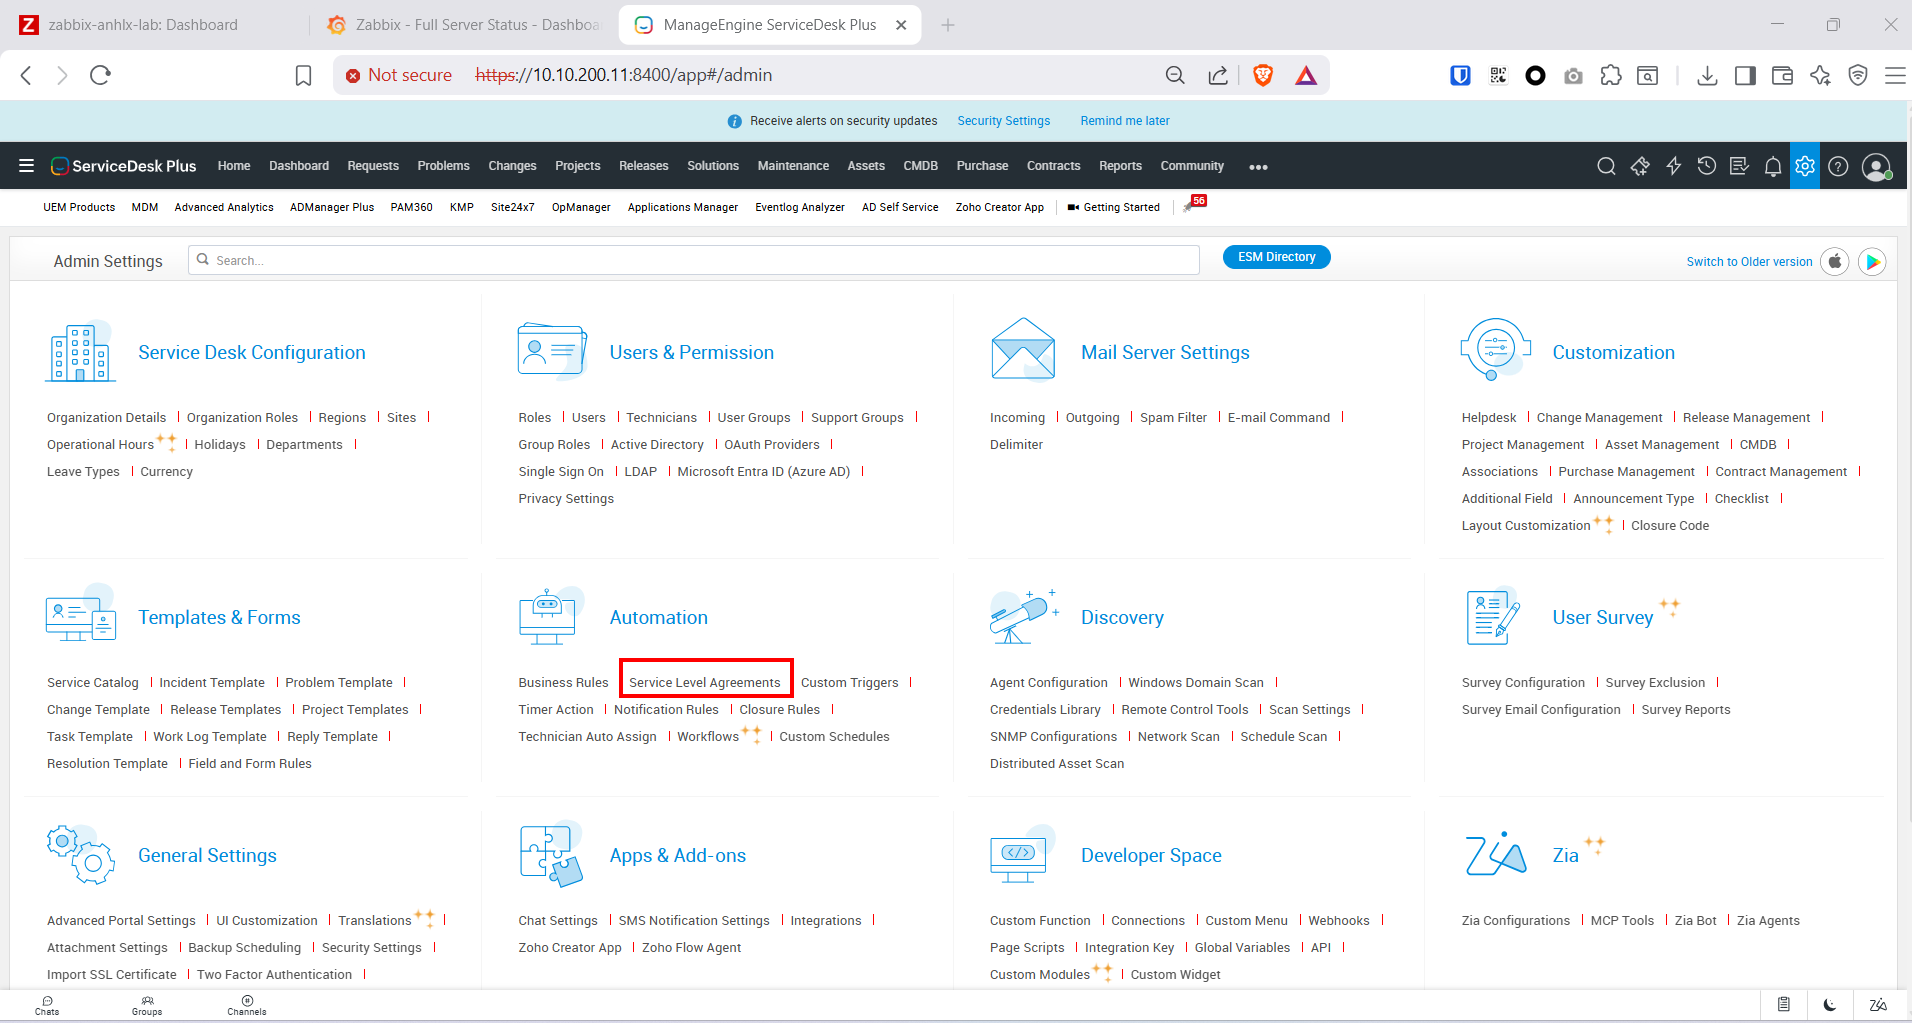The height and width of the screenshot is (1023, 1912).
Task: Open the recent items history icon
Action: pyautogui.click(x=1706, y=166)
